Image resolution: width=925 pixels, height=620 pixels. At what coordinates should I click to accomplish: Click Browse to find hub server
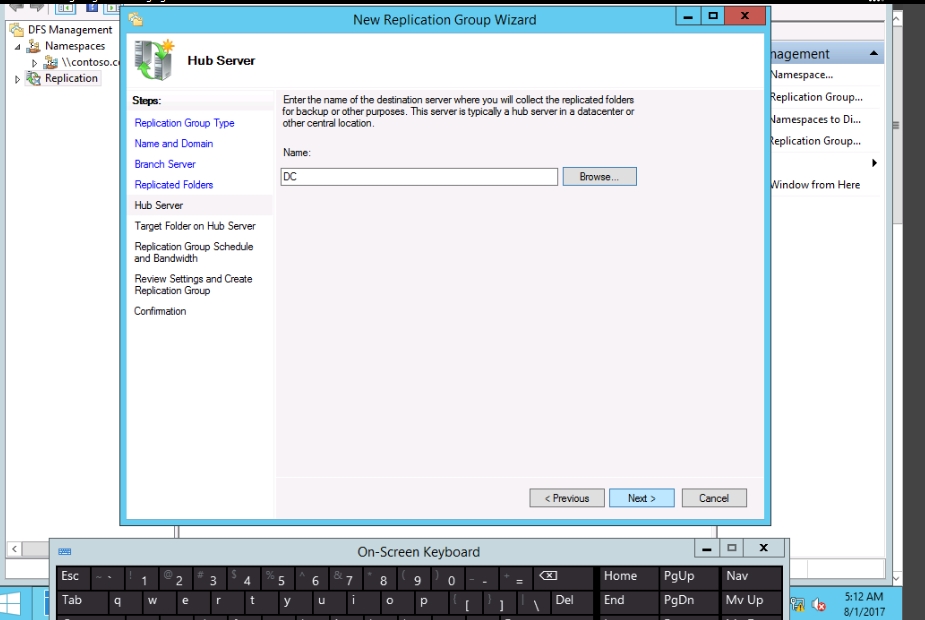pyautogui.click(x=599, y=177)
